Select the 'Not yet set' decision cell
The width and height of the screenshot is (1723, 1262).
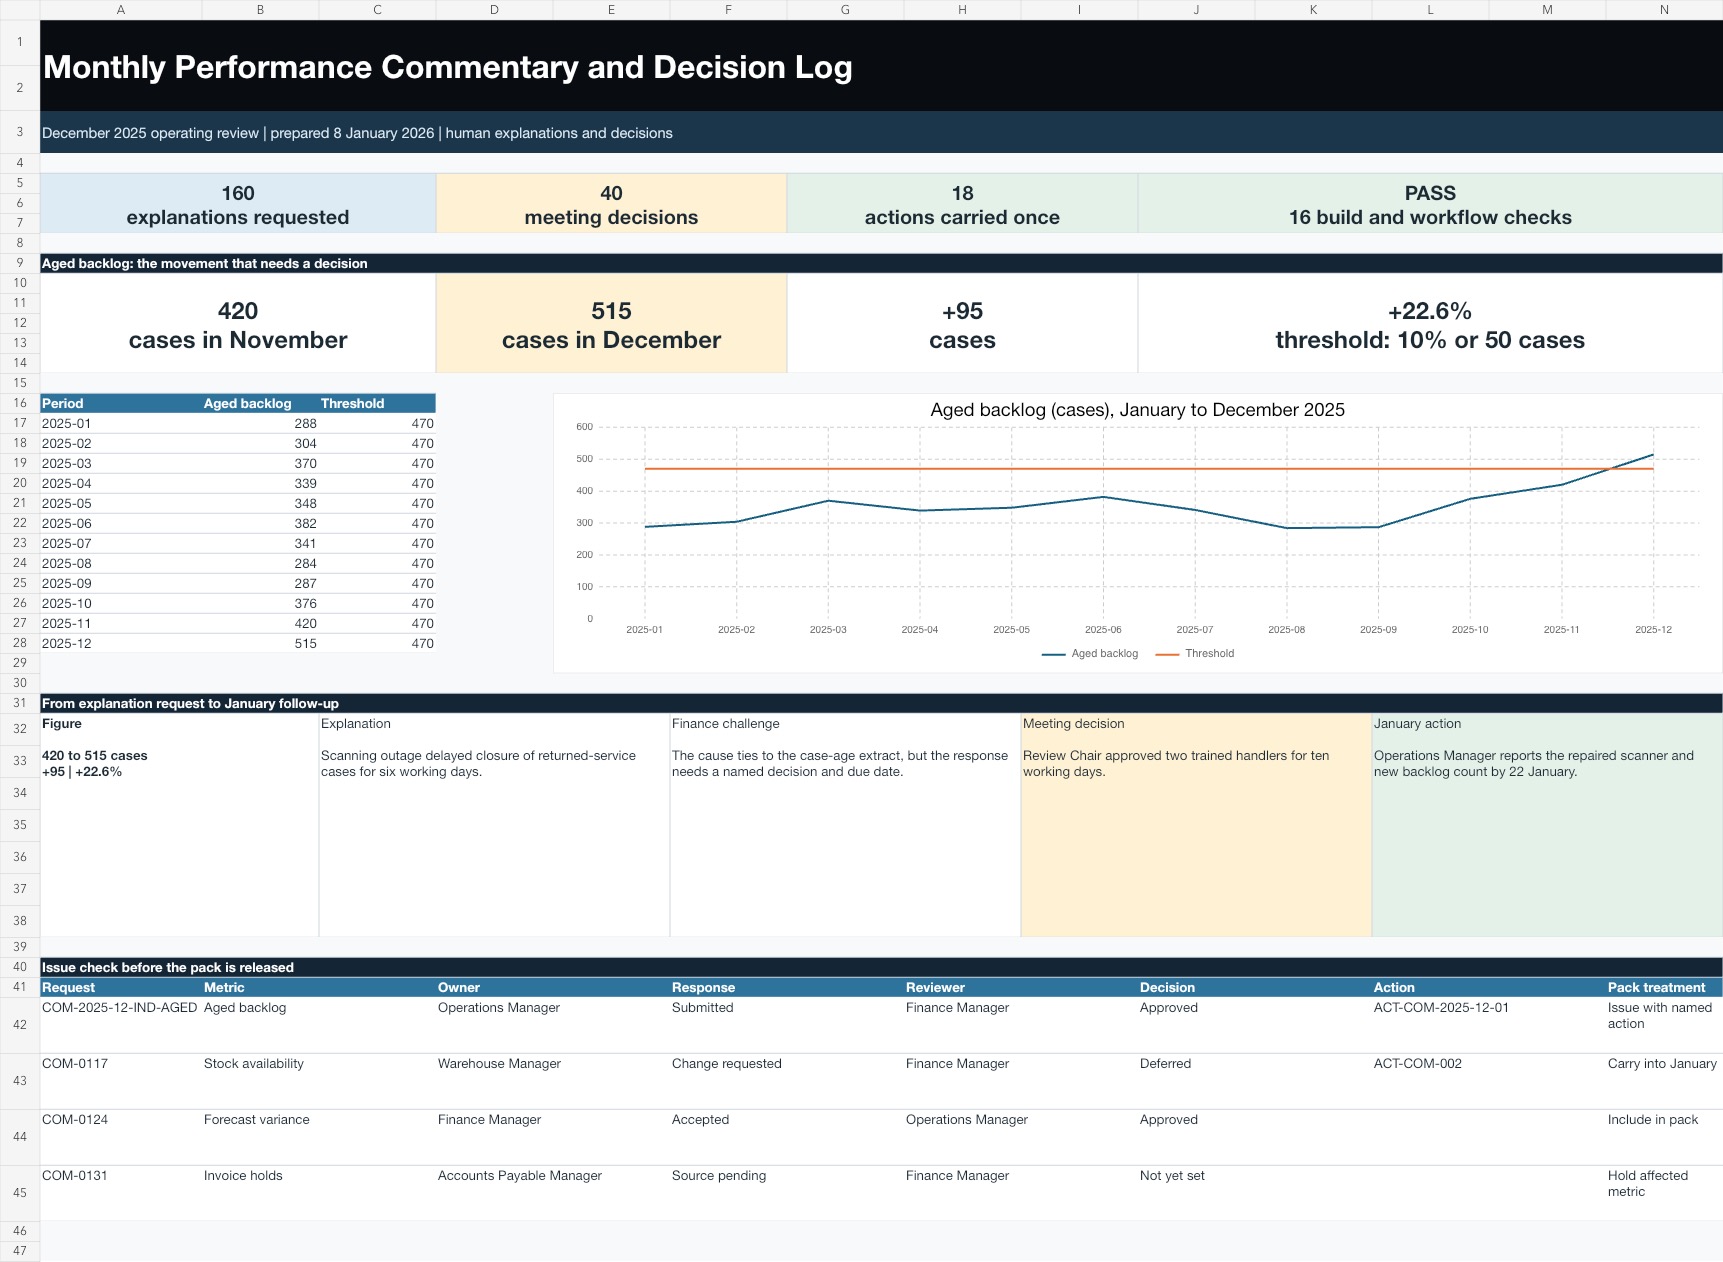point(1255,1193)
